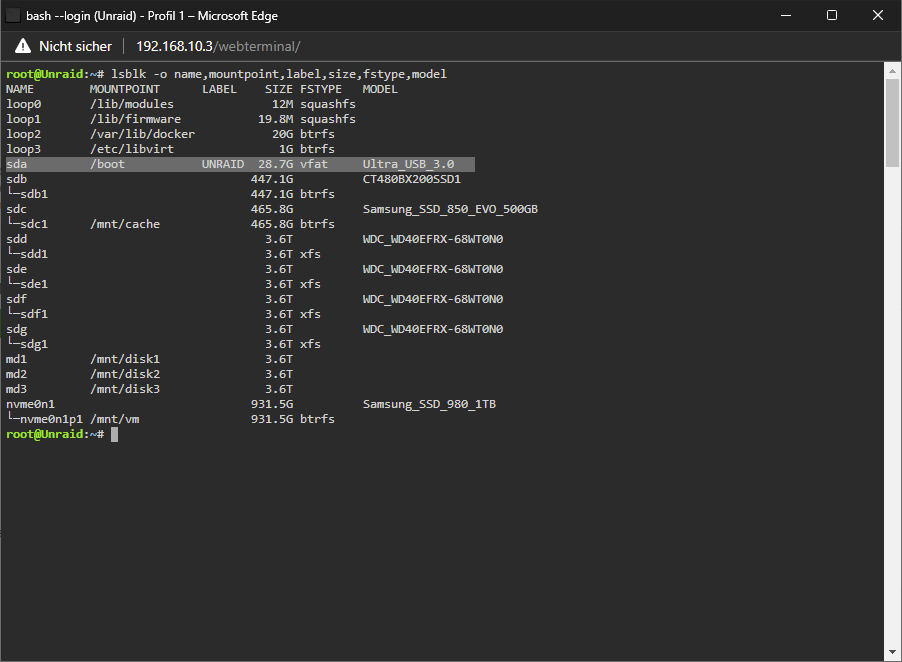
Task: Click the window title text 'bash --login (Unraid)'
Action: click(81, 16)
